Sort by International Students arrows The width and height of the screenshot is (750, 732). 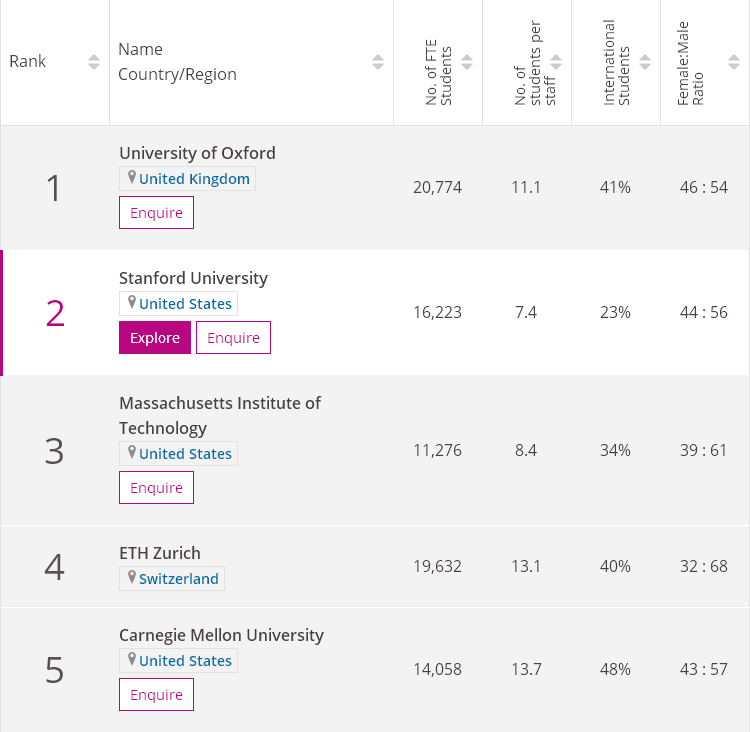click(645, 62)
